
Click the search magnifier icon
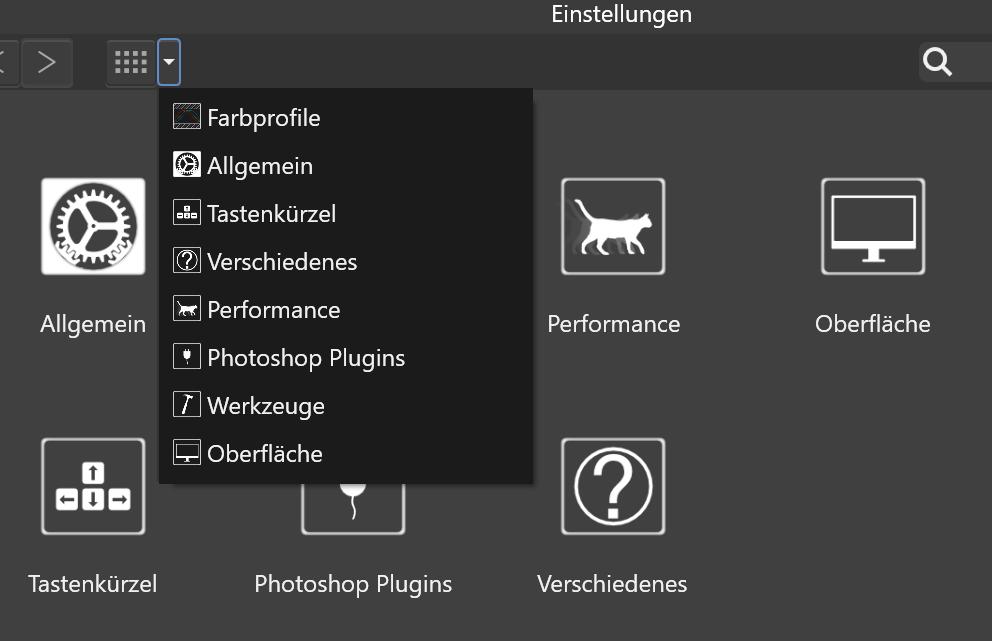pyautogui.click(x=937, y=62)
